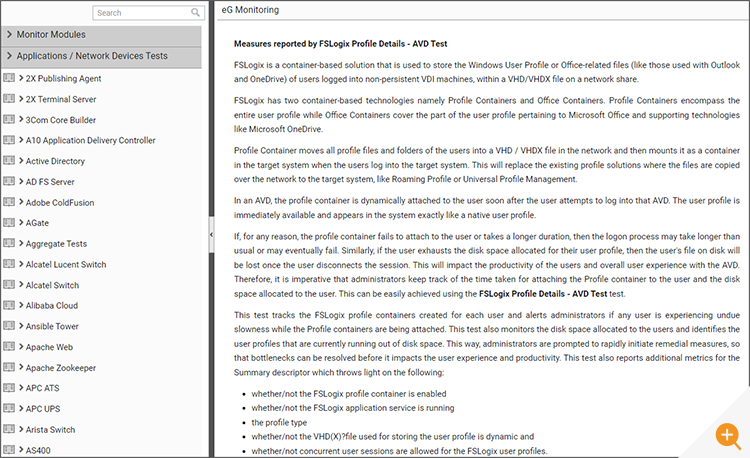Expand the 3Com Core Builder chevron
Screen dimensions: 750x458
[21, 119]
